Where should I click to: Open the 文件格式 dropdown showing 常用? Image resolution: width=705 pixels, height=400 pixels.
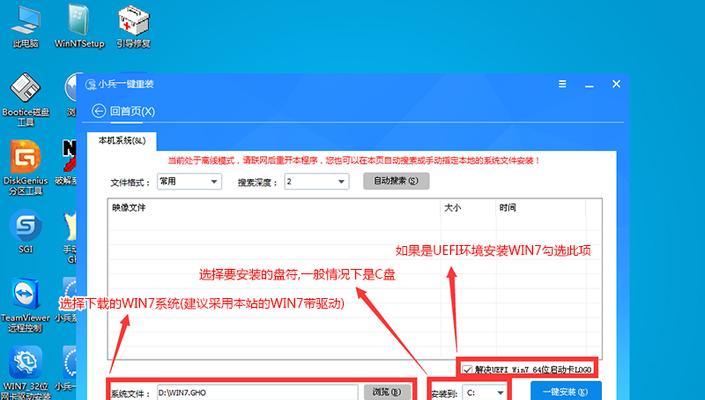(189, 182)
